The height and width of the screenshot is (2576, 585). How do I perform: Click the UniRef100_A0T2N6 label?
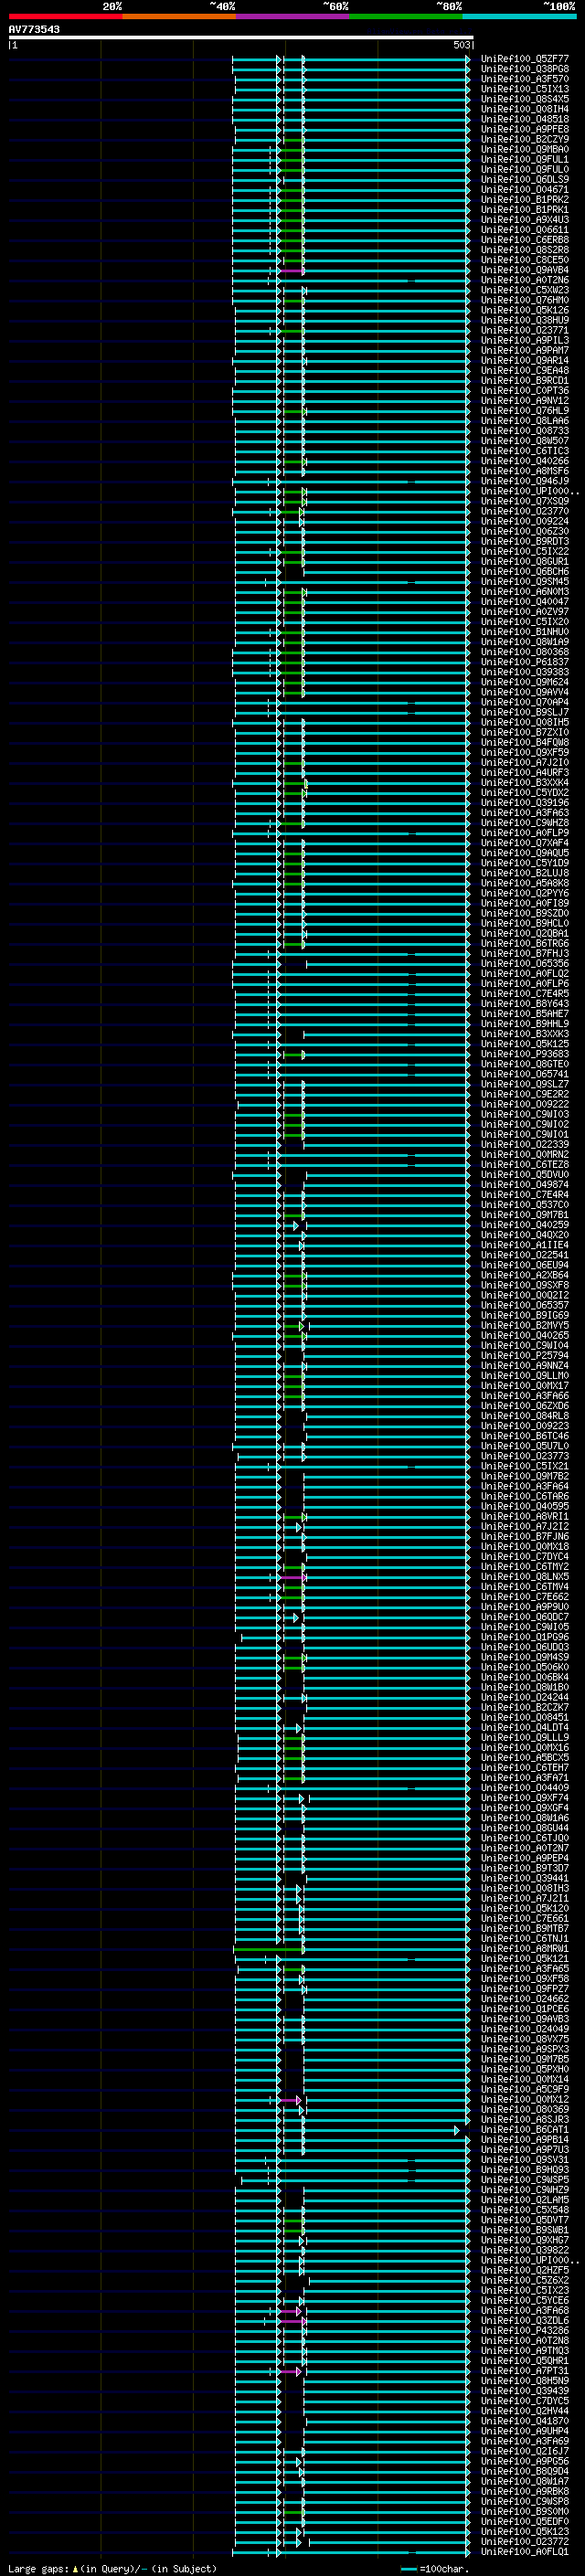coord(525,280)
